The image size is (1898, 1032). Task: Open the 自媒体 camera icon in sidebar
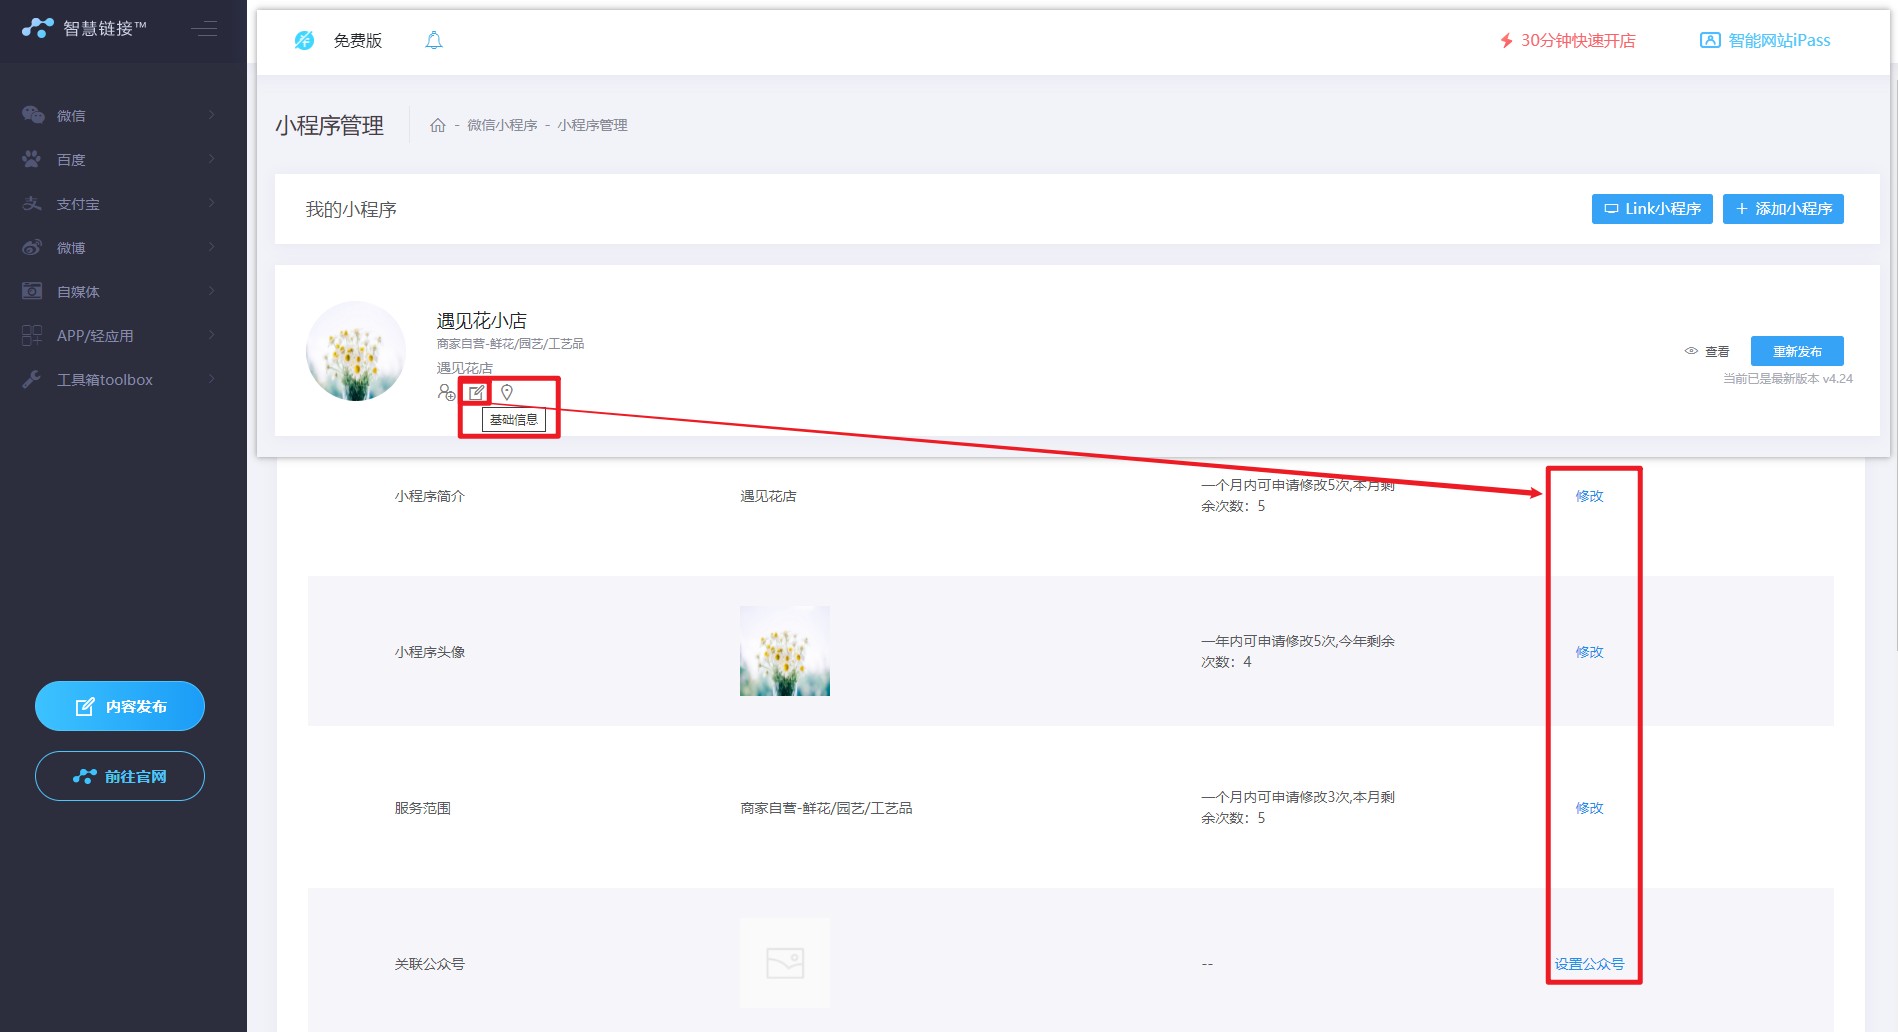[x=31, y=291]
